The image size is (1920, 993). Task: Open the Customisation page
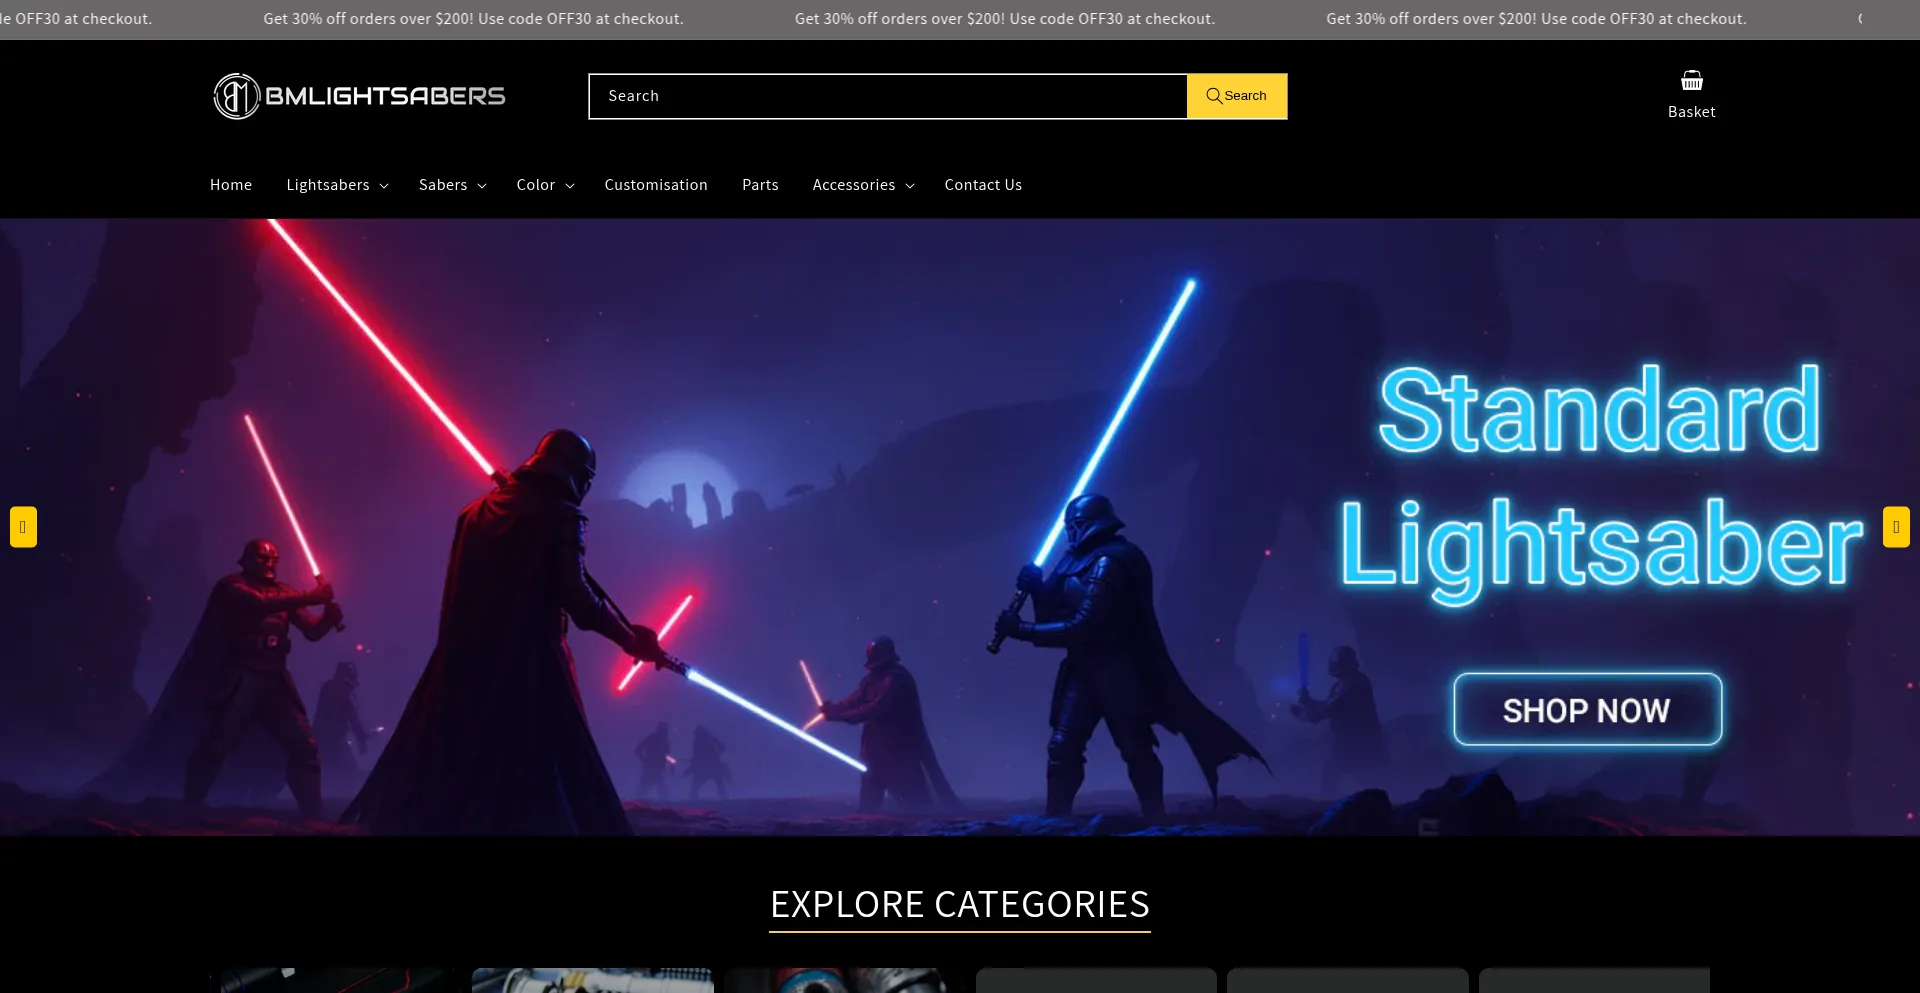coord(656,185)
